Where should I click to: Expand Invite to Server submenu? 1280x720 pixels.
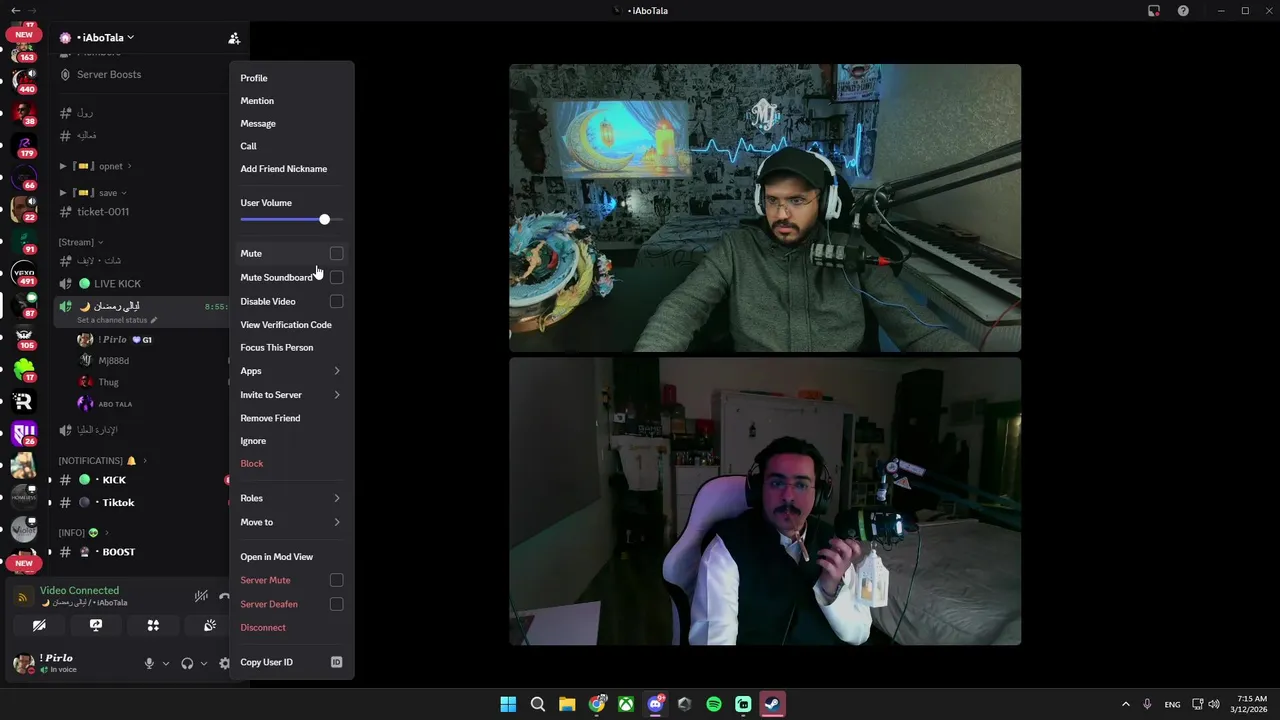click(291, 395)
